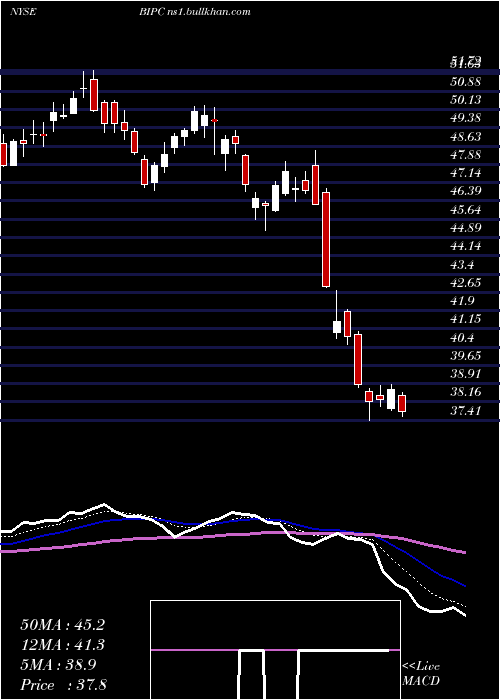Click the 50MA : 45.2 readout
Screen dimensions: 500x700
pyautogui.click(x=62, y=625)
